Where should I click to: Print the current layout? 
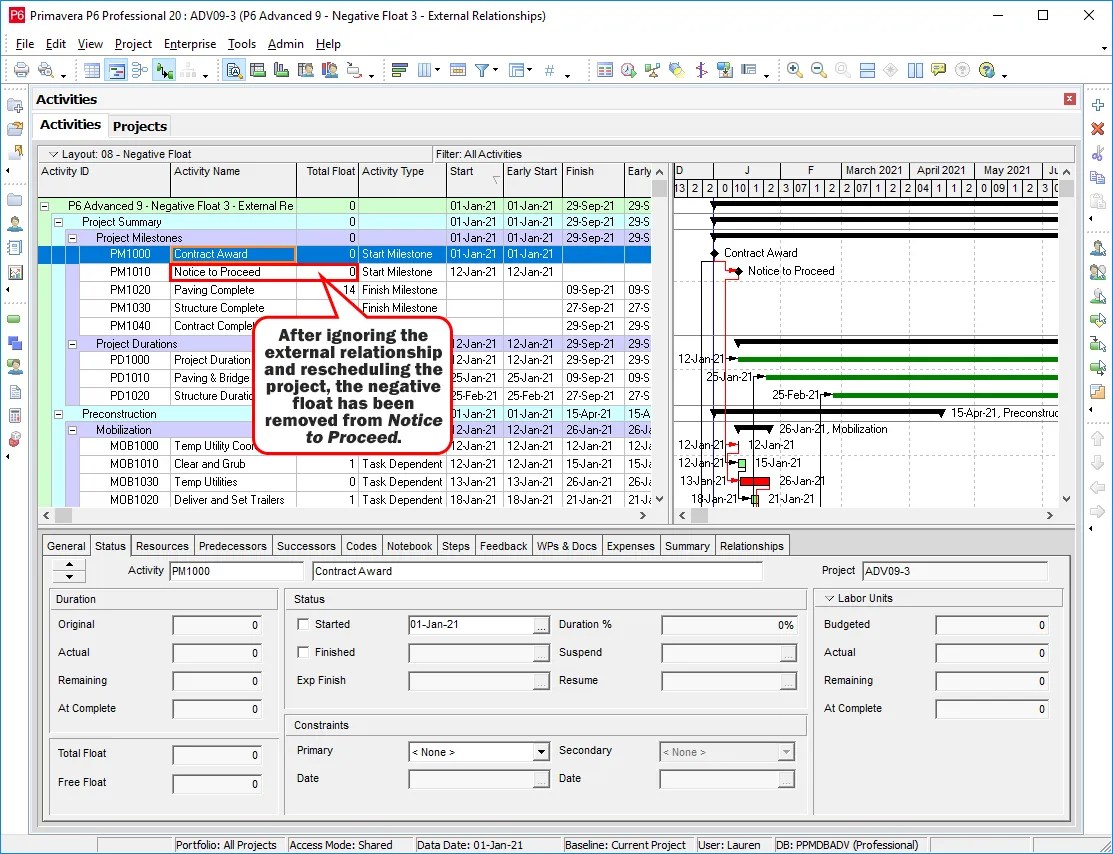click(20, 70)
